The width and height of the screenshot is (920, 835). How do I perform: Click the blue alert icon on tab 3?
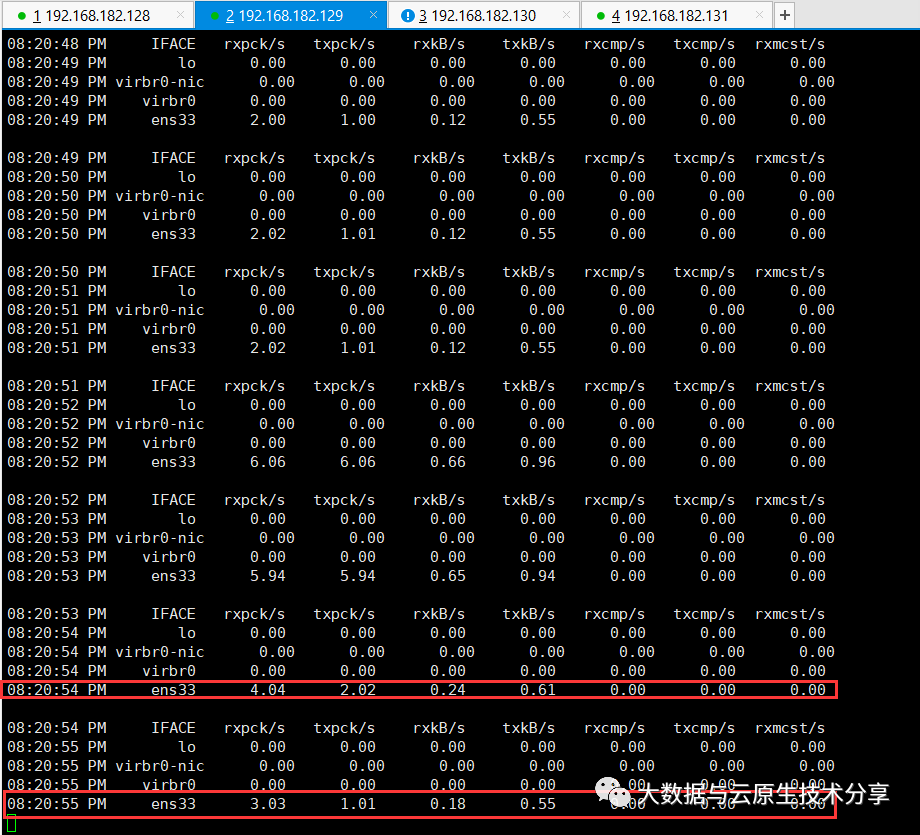407,16
